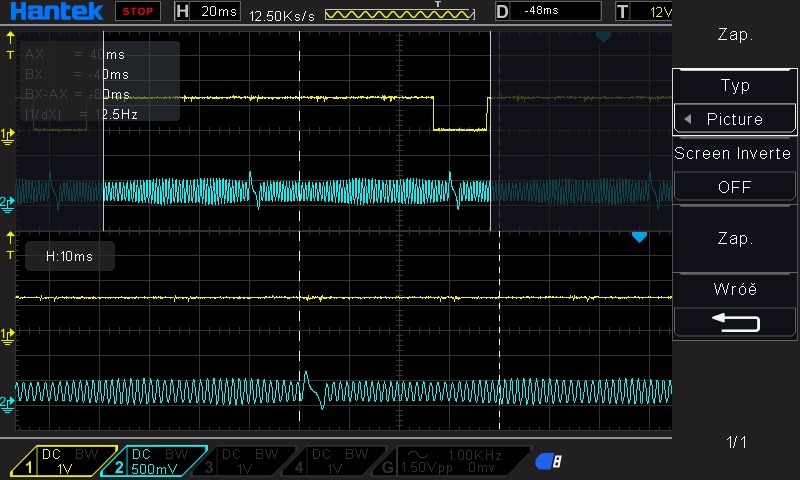Viewport: 800px width, 480px height.
Task: Open the Typ Picture selector
Action: tap(734, 119)
